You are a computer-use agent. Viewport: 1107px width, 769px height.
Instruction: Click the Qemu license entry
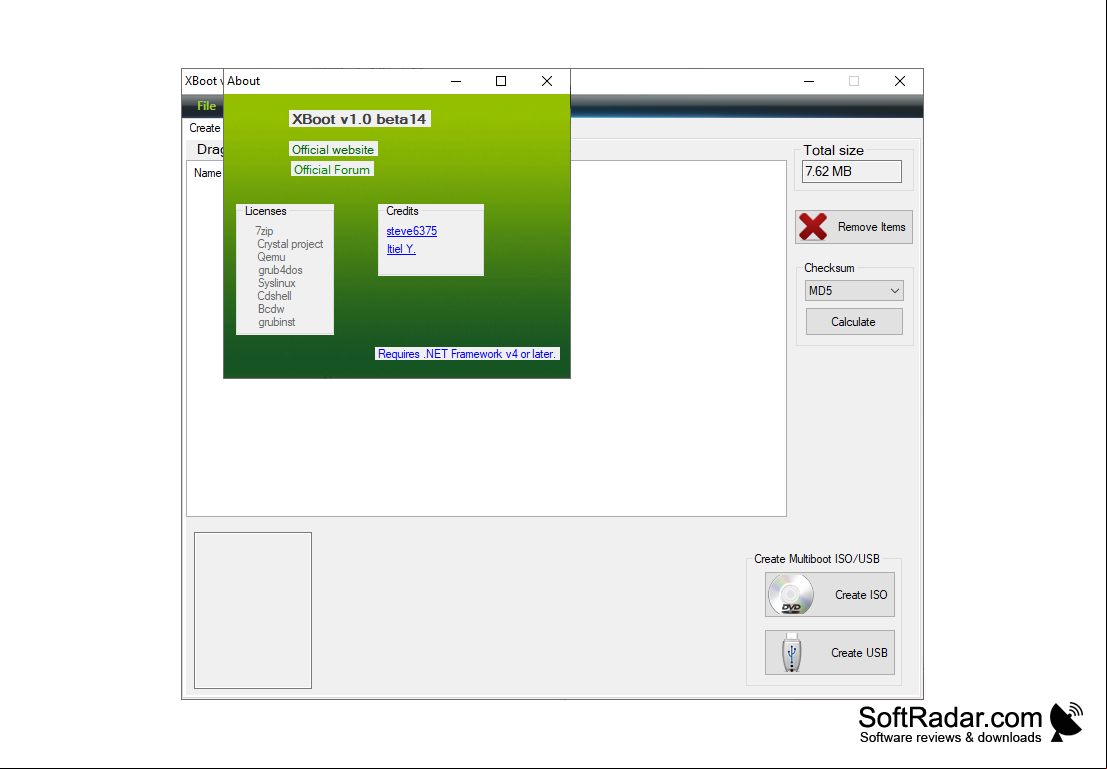[271, 257]
